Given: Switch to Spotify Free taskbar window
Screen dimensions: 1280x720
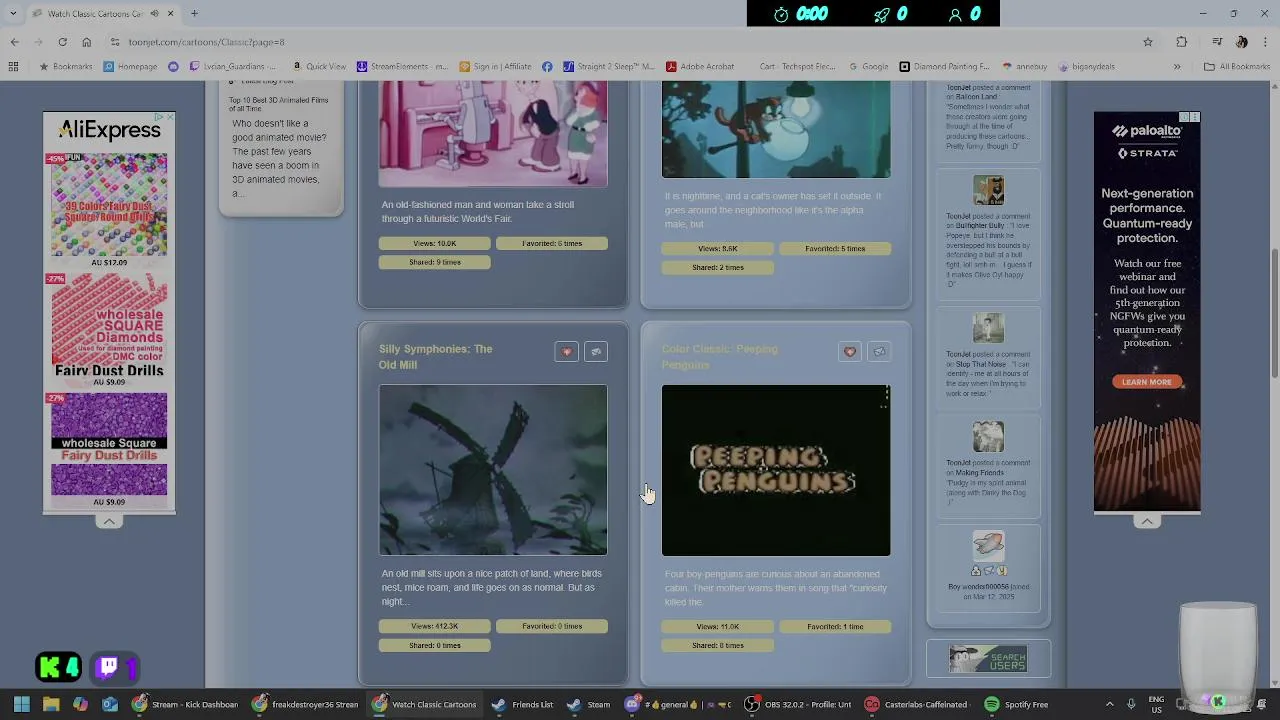Looking at the screenshot, I should pyautogui.click(x=1017, y=704).
